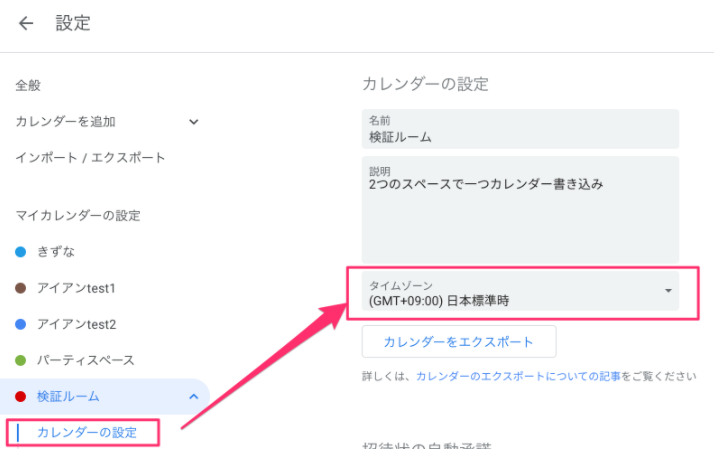Select the アイアンtest2 calendar entry

click(77, 324)
